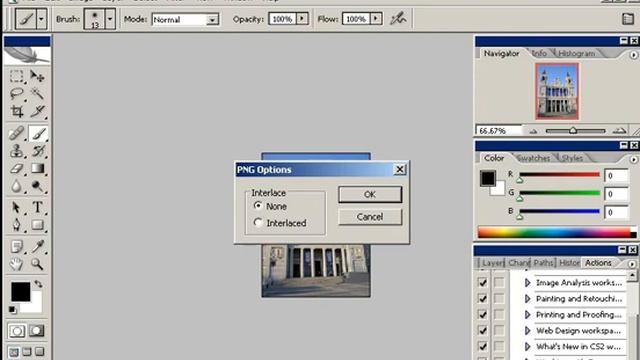Close the PNG Options dialog
Image resolution: width=640 pixels, height=360 pixels.
[x=400, y=169]
